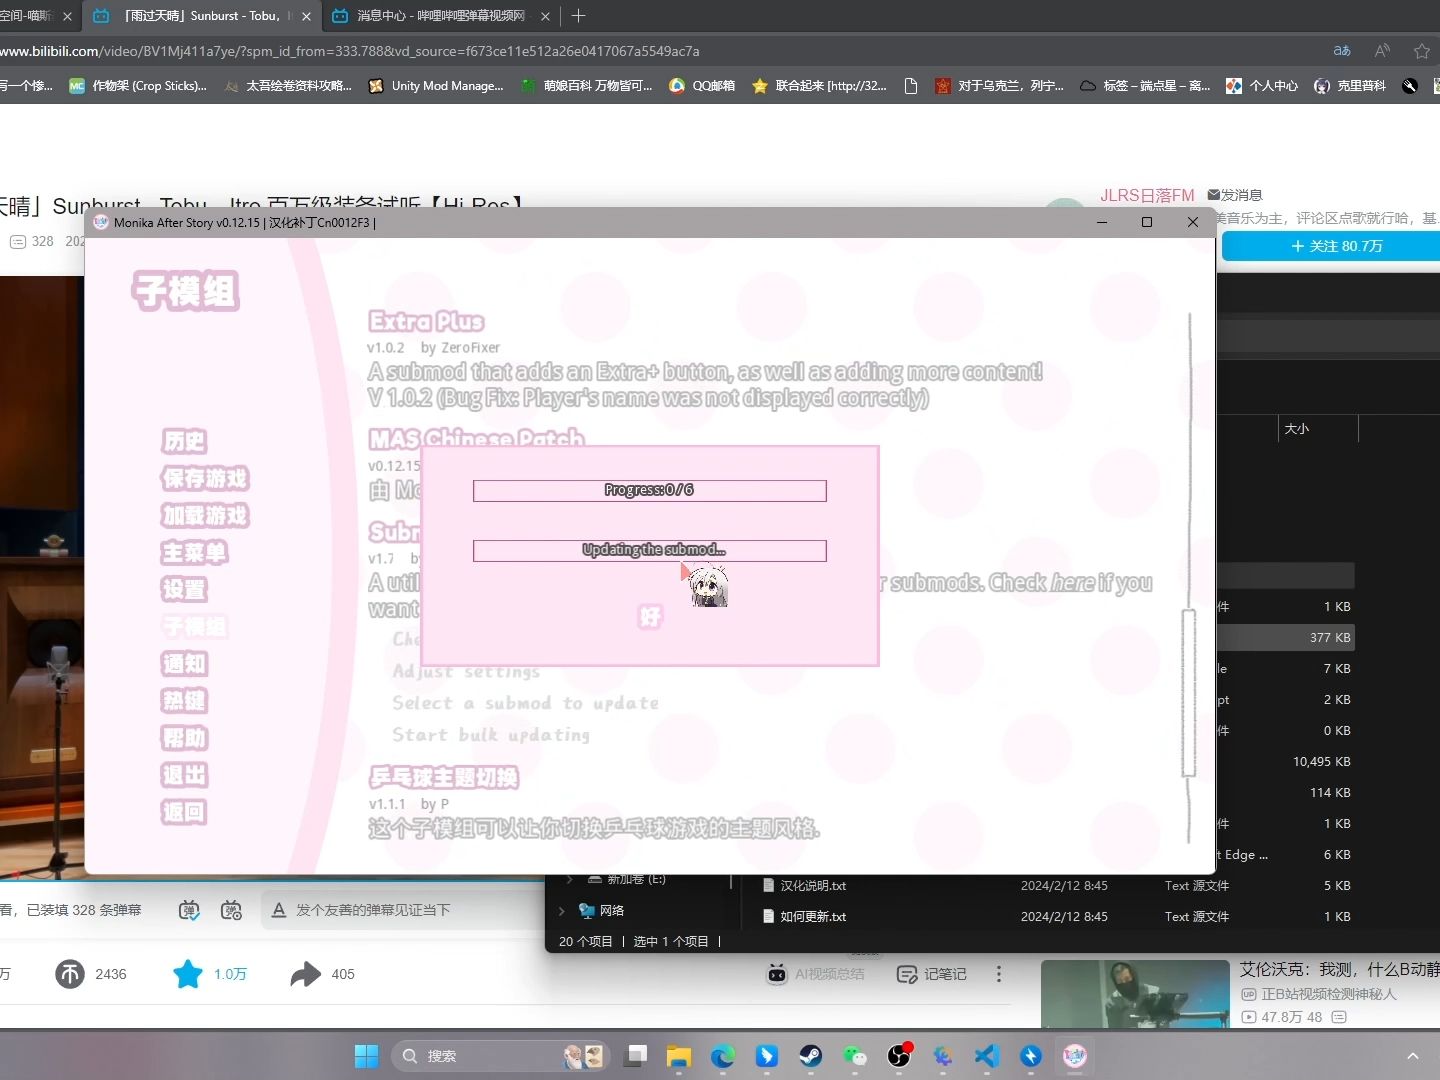Click 'Start bulk updating'

coord(491,735)
